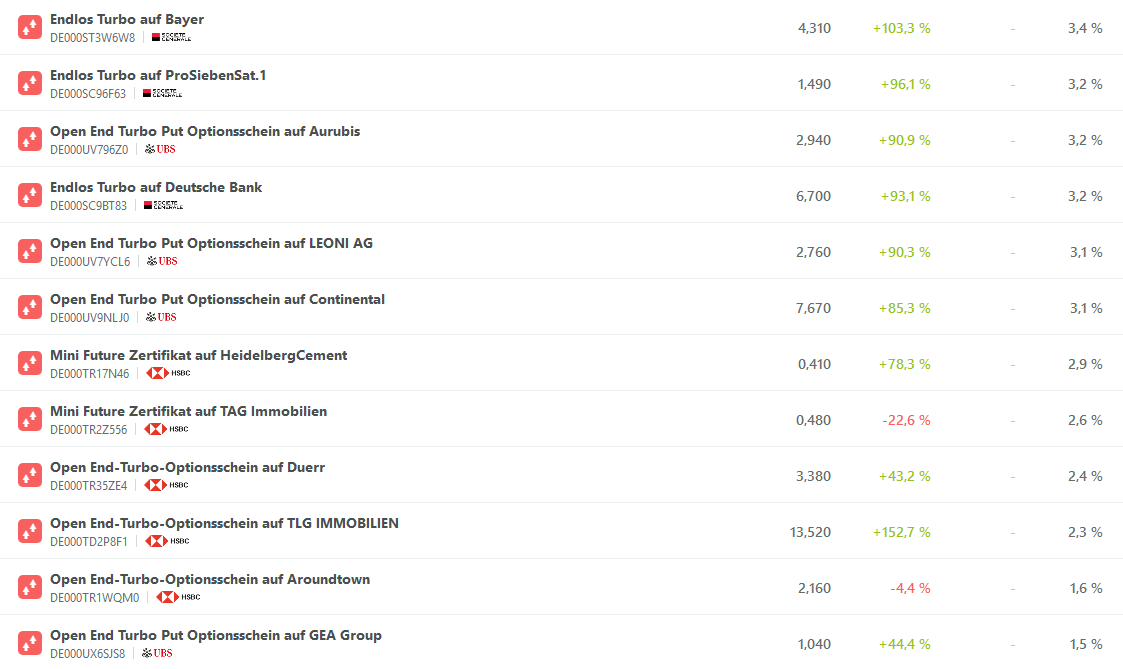Click the +93,1 % performance value
Screen dimensions: 1123x669
tap(905, 196)
